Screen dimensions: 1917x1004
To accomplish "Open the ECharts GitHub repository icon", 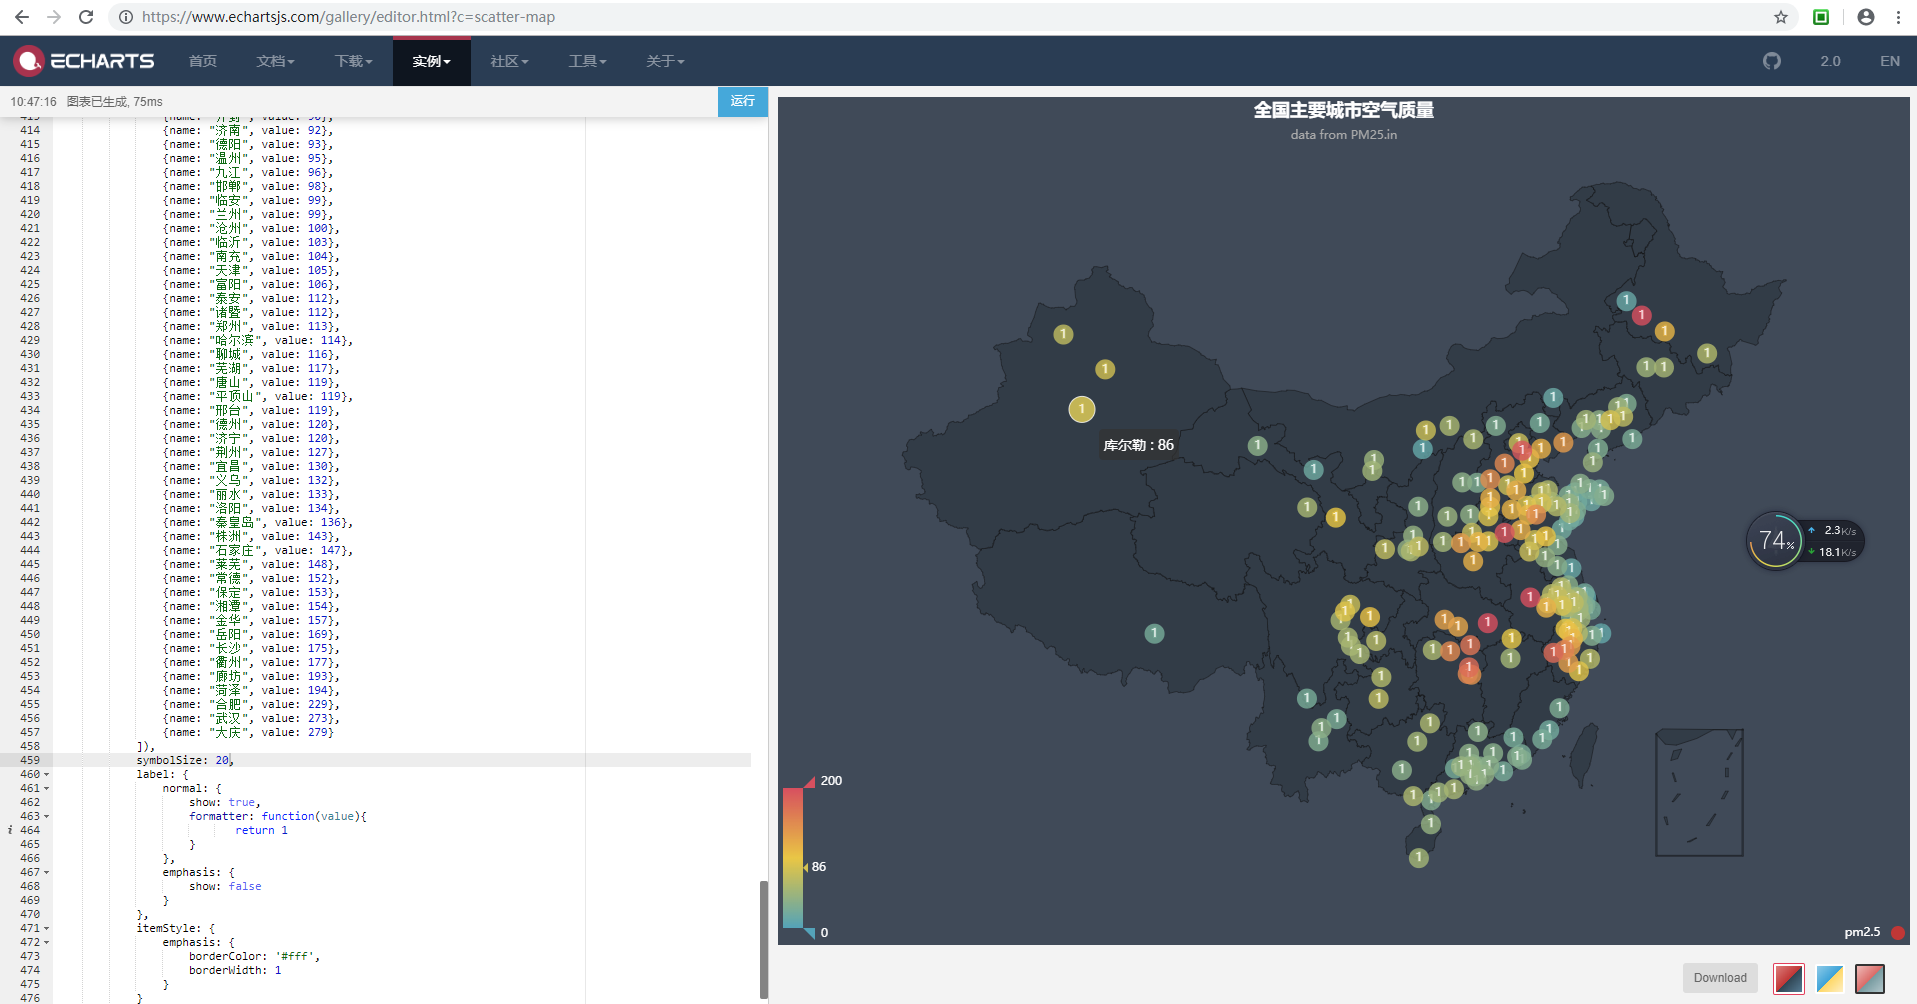I will [x=1772, y=61].
